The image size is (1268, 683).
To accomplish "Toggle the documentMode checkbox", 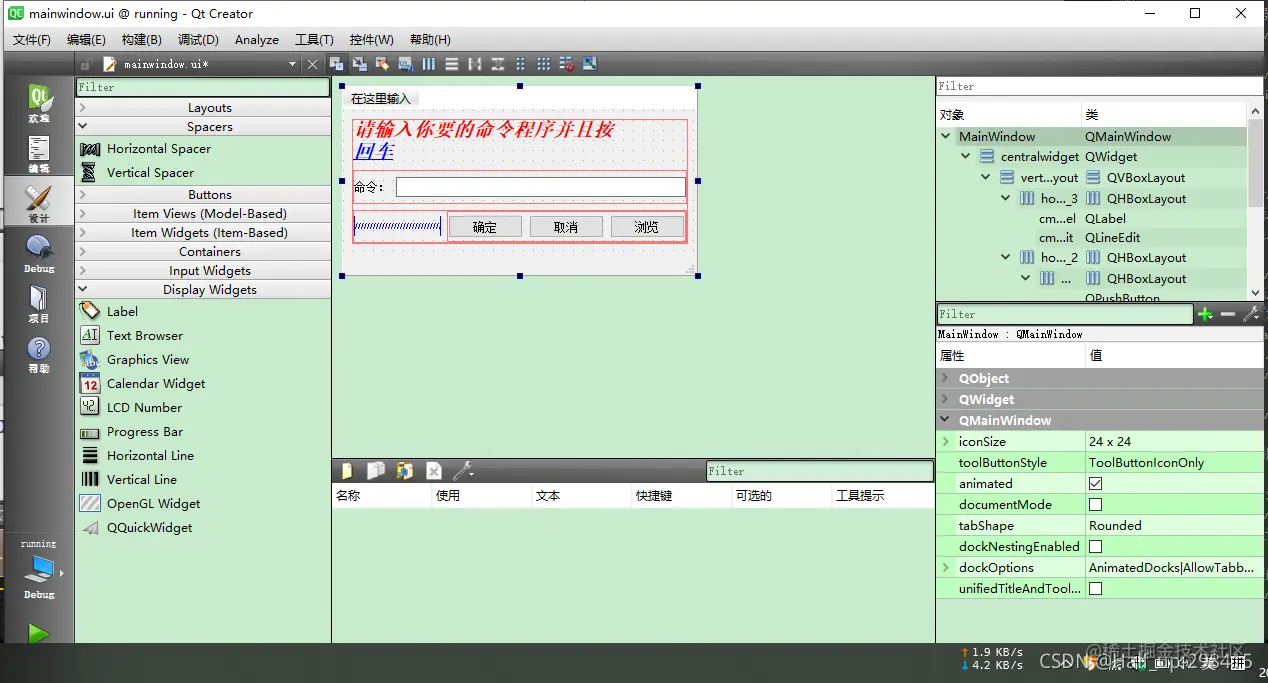I will pos(1095,505).
